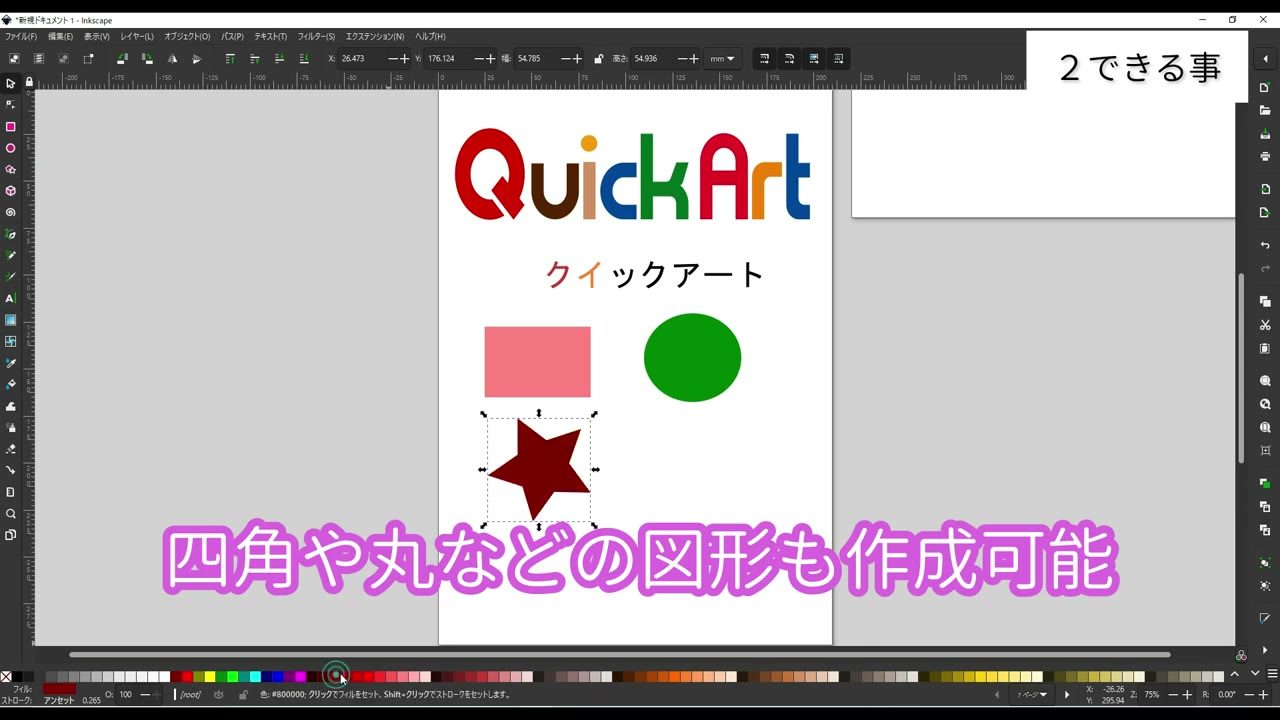
Task: Toggle layer visibility eye in status bar
Action: coord(219,694)
